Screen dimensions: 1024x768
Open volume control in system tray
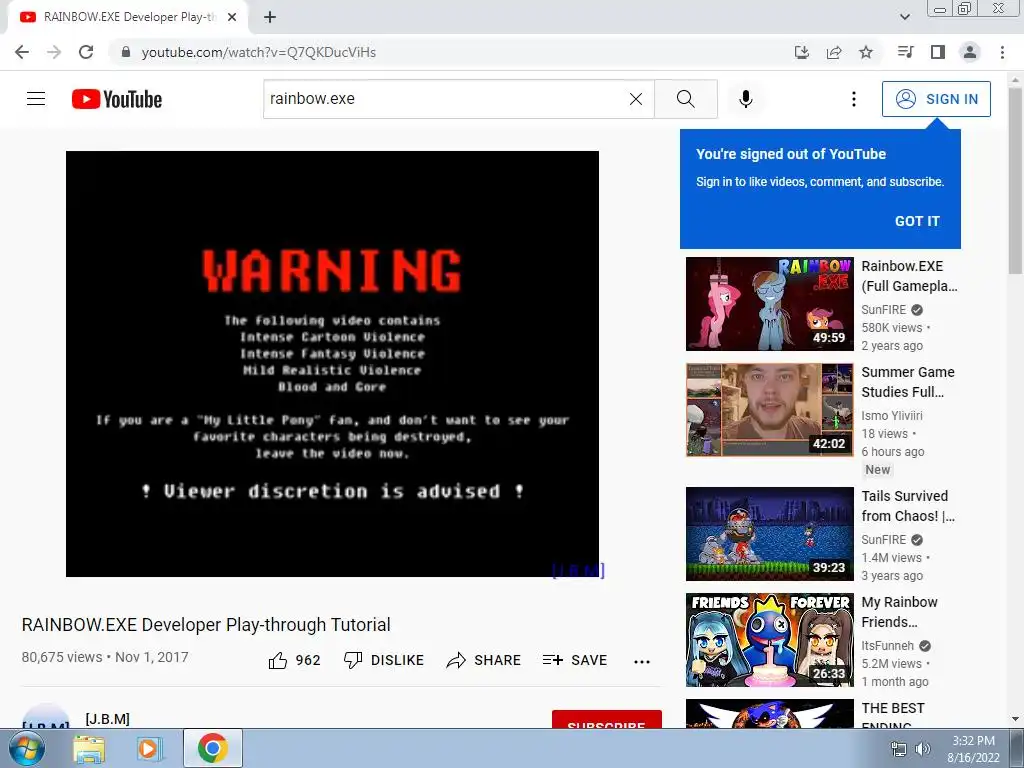pyautogui.click(x=923, y=749)
